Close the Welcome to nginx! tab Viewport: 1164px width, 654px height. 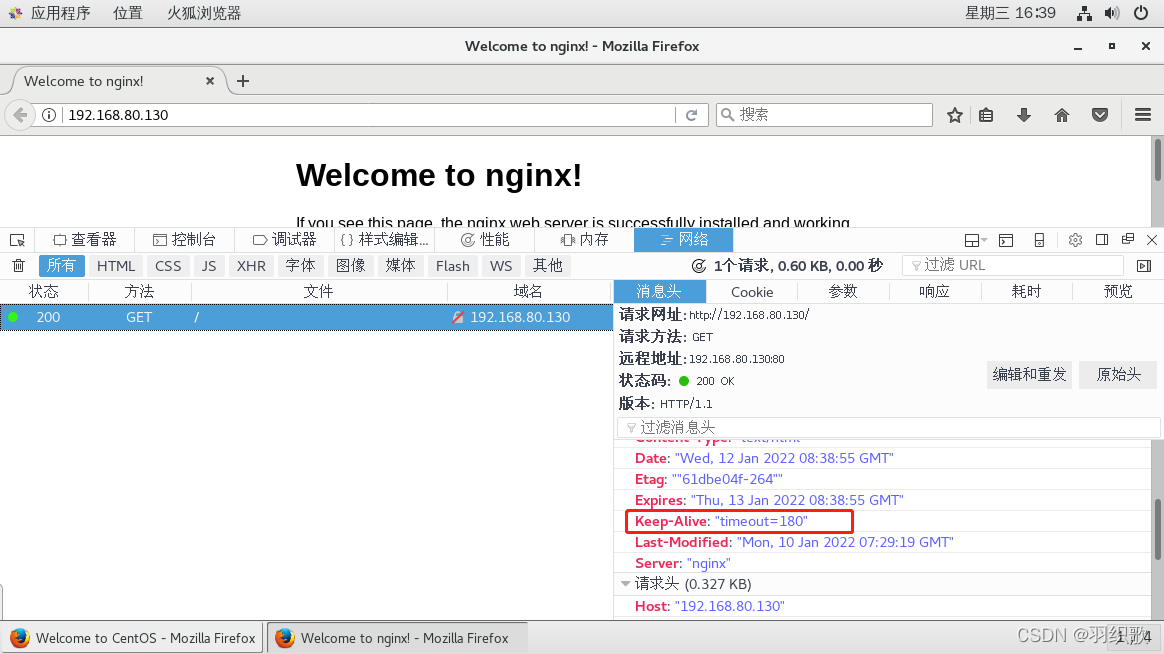tap(210, 81)
